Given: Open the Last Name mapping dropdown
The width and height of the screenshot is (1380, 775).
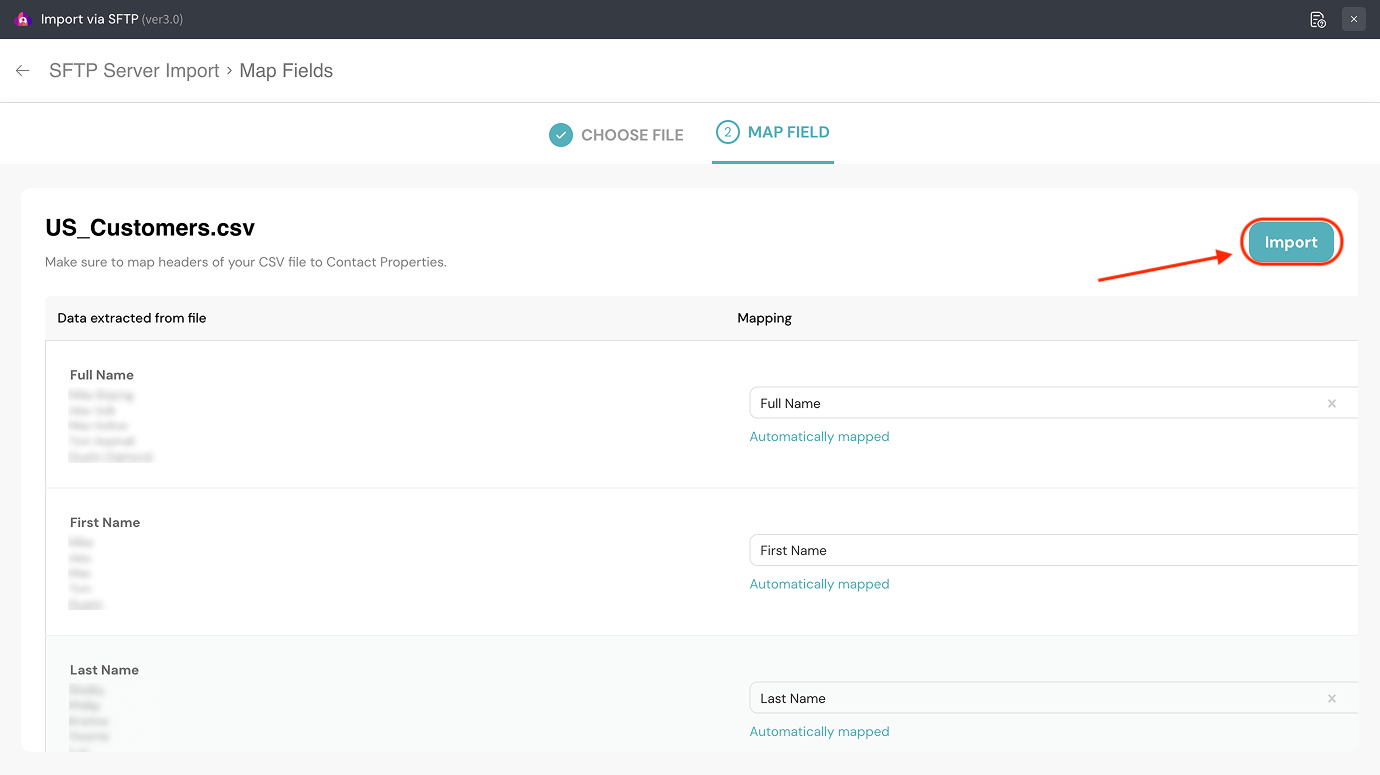Looking at the screenshot, I should click(1030, 699).
